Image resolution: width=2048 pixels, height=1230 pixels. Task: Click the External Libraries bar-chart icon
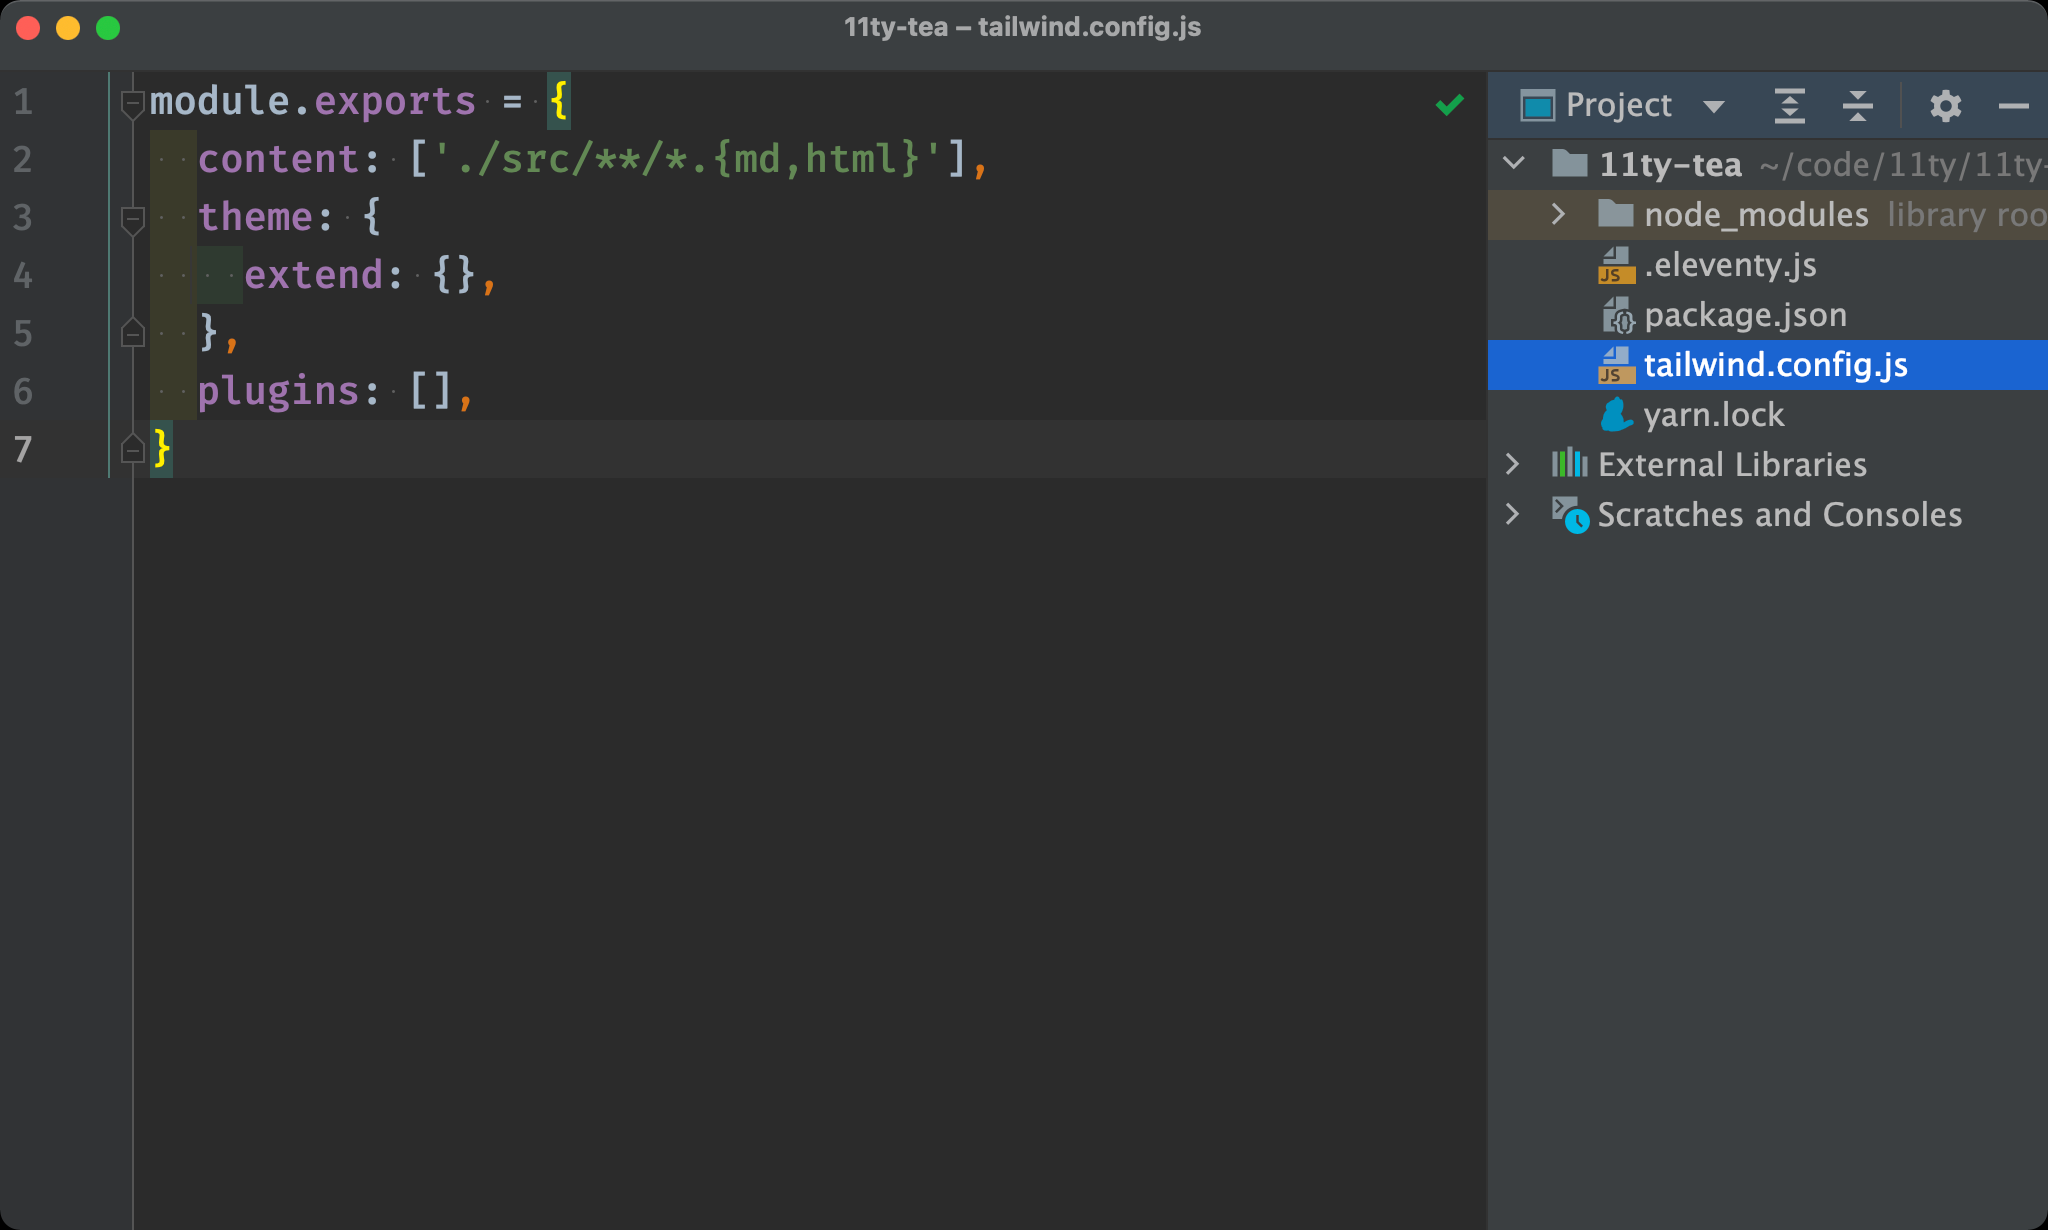point(1569,464)
